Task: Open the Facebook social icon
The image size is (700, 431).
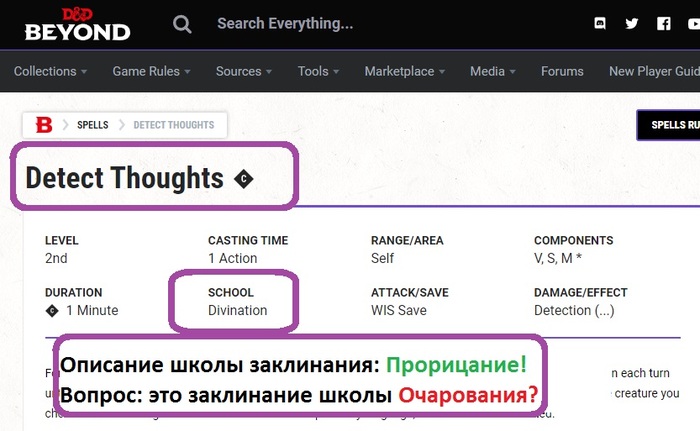Action: coord(663,24)
